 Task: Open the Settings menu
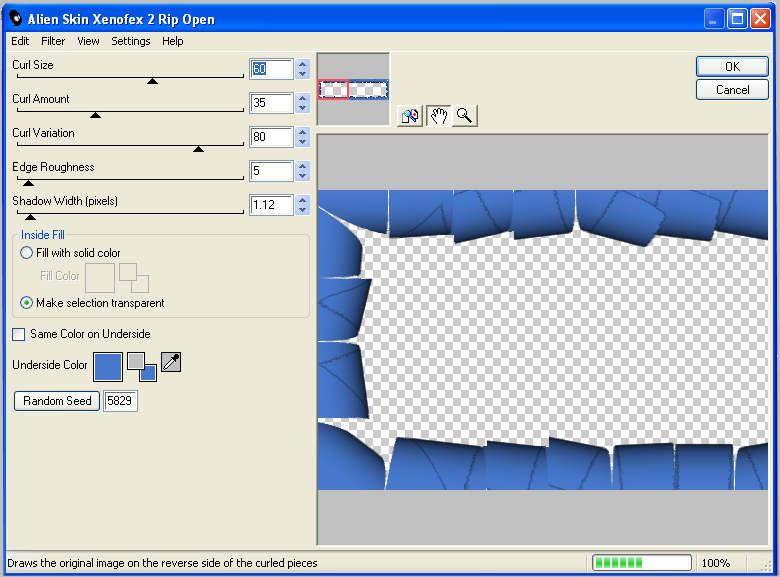coord(130,41)
